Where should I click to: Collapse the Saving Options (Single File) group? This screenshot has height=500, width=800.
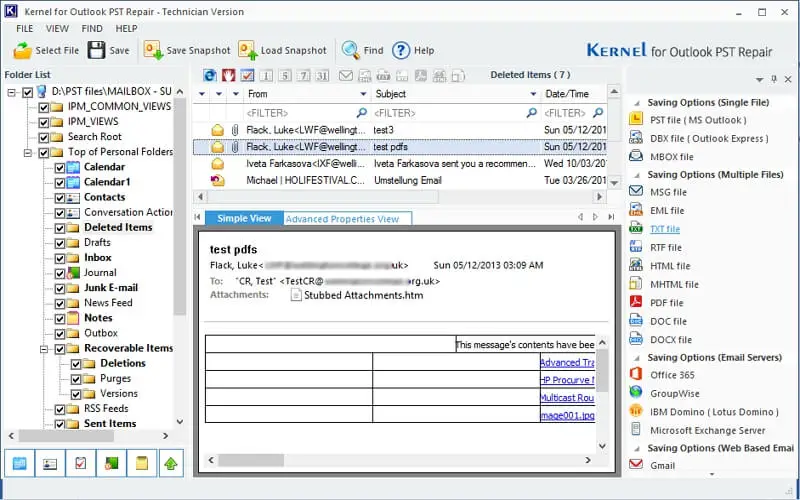[637, 103]
